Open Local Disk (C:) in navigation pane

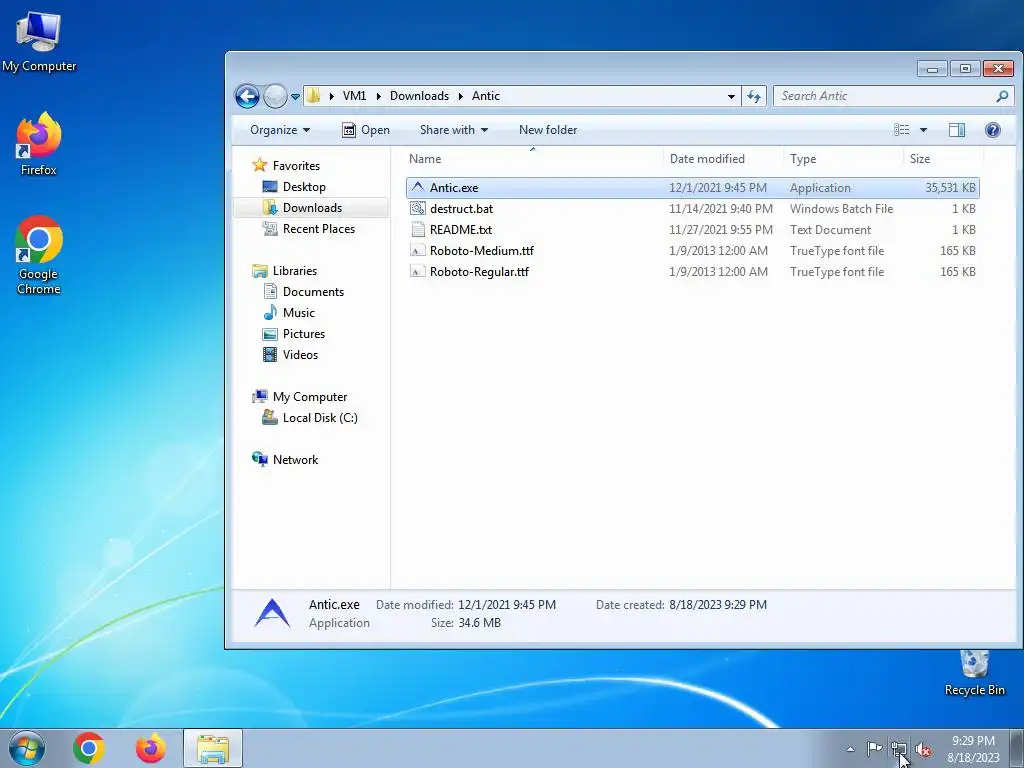(320, 418)
